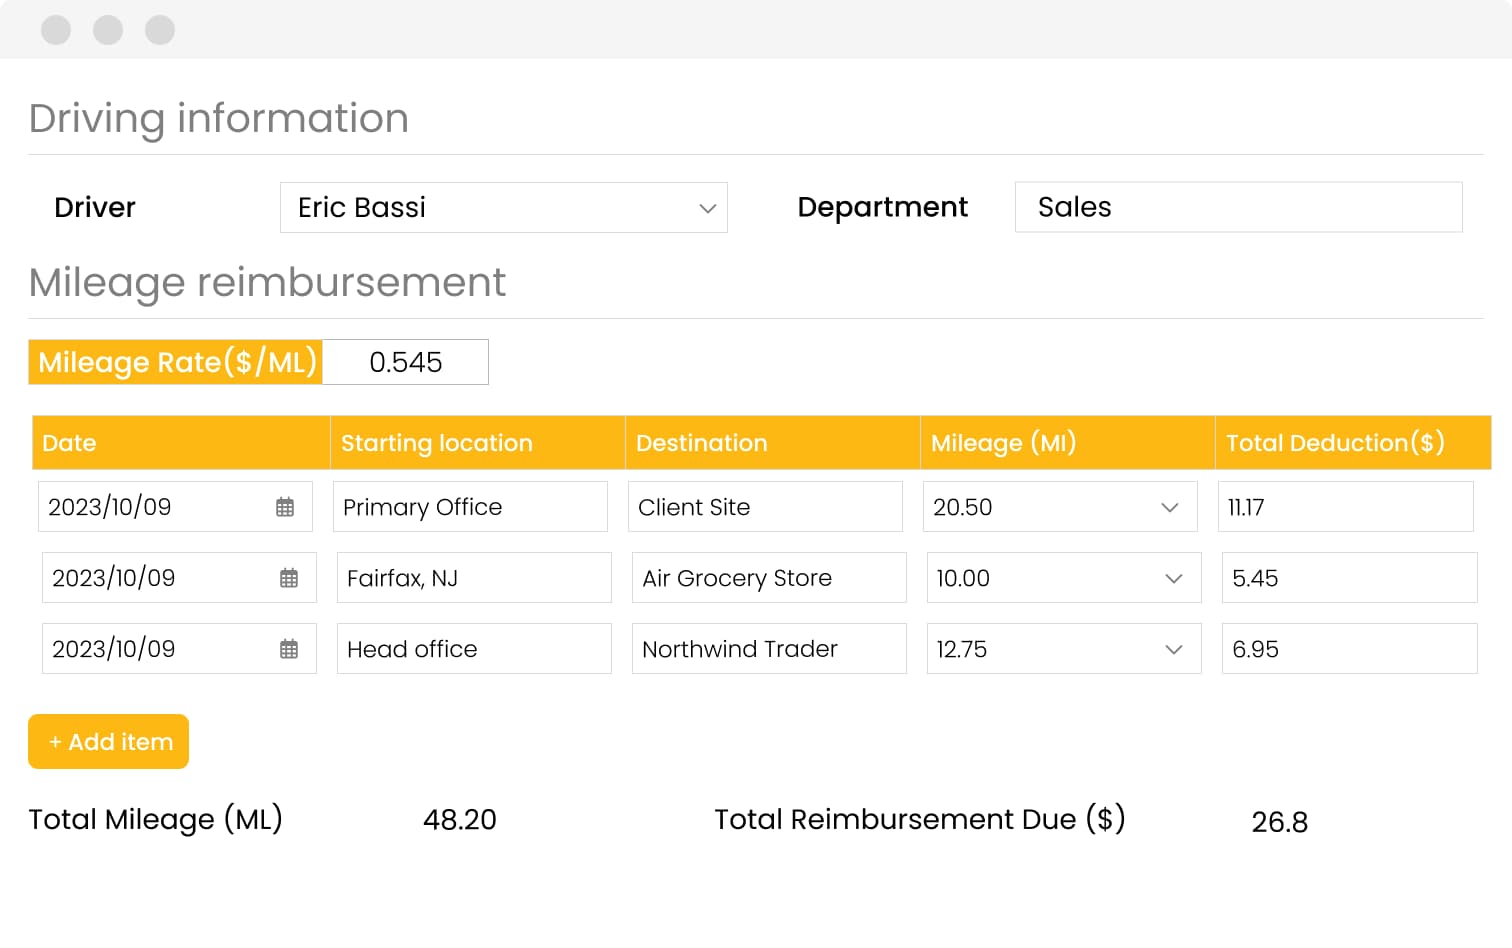Edit the Head office starting location

tap(474, 649)
